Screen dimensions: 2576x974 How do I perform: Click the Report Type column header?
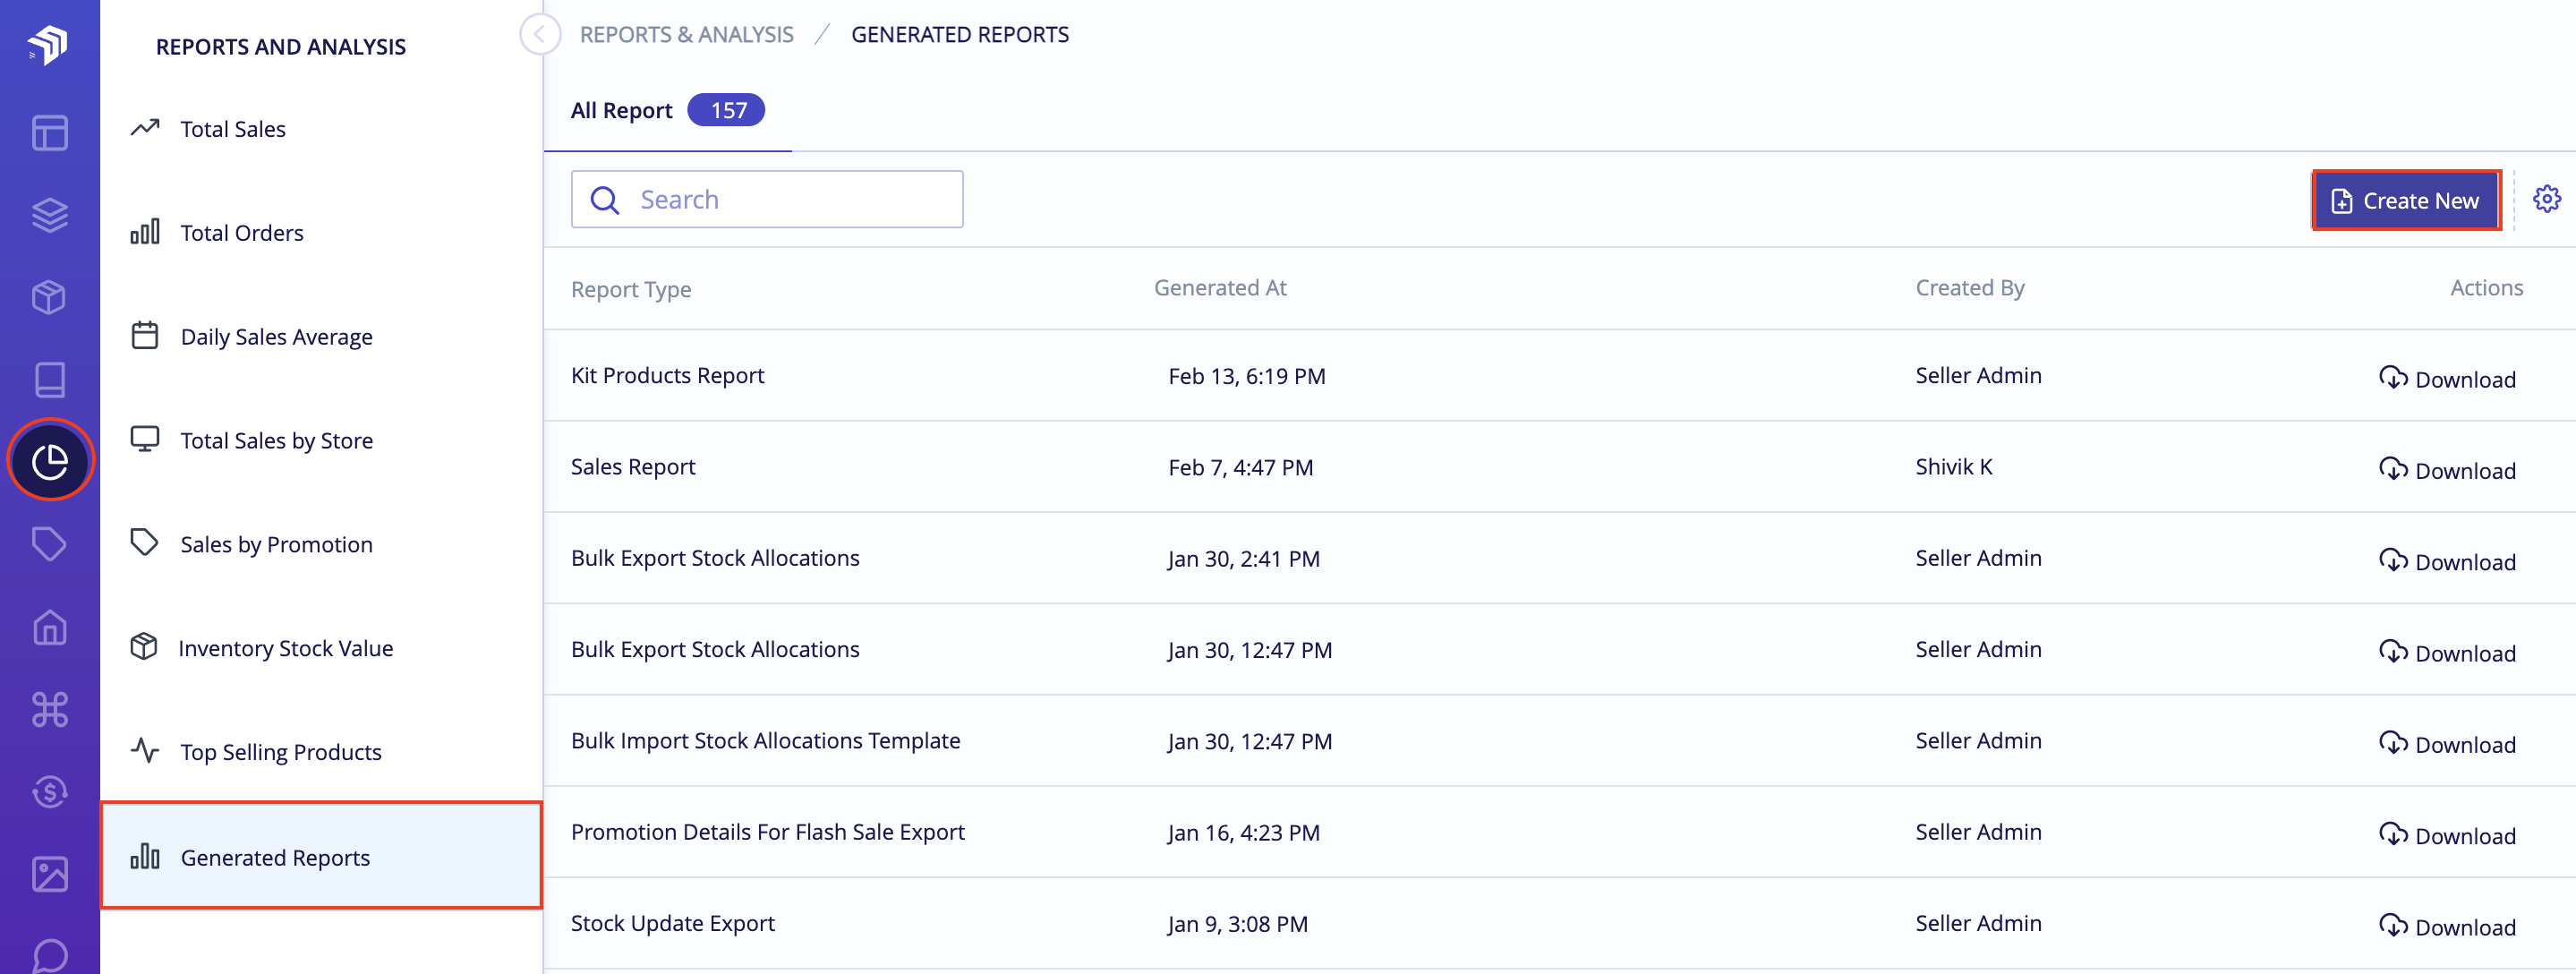pos(631,290)
